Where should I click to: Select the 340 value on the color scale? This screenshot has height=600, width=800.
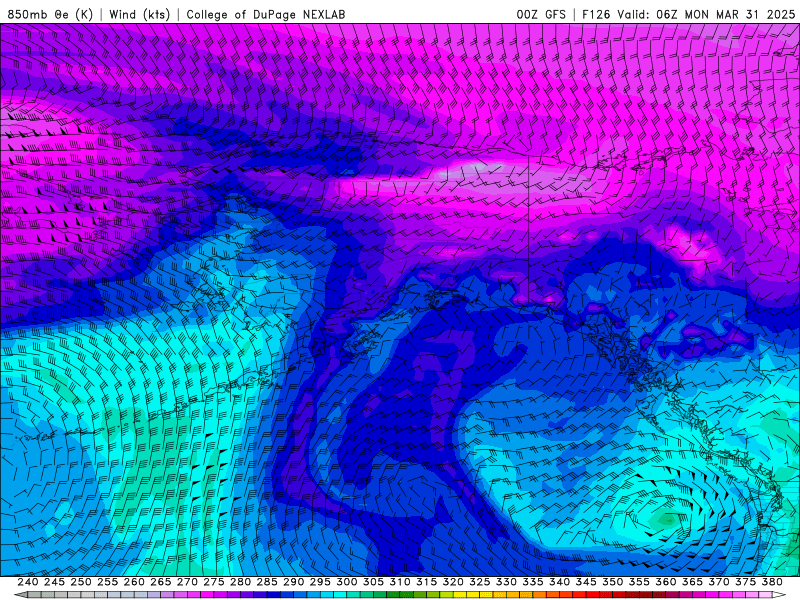point(559,582)
